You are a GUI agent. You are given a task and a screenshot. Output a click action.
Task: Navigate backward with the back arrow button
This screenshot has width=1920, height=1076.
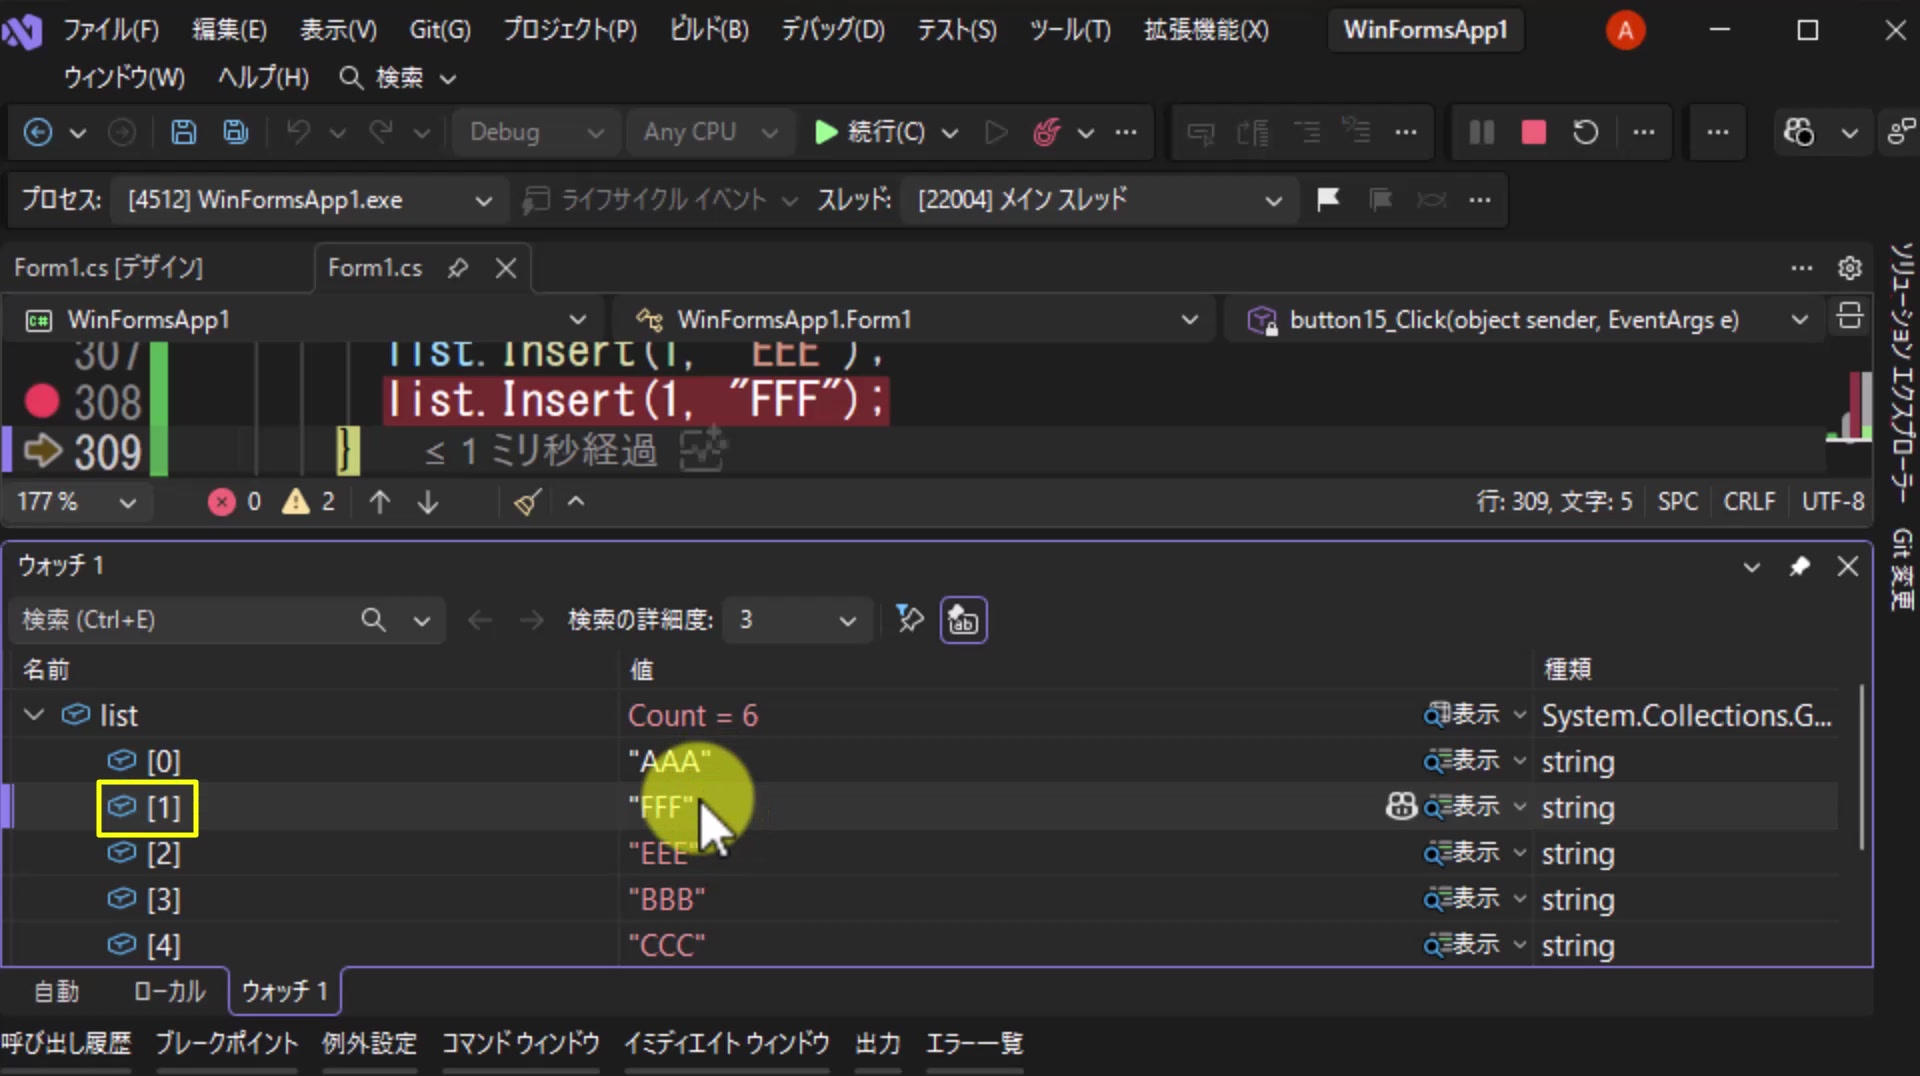pyautogui.click(x=38, y=132)
